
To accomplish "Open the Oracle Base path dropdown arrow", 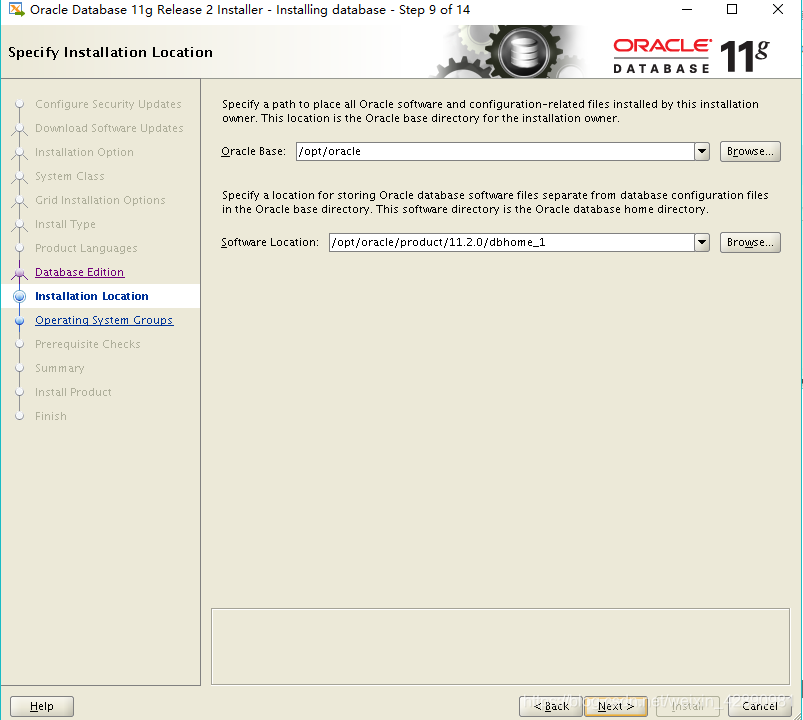I will click(x=702, y=152).
